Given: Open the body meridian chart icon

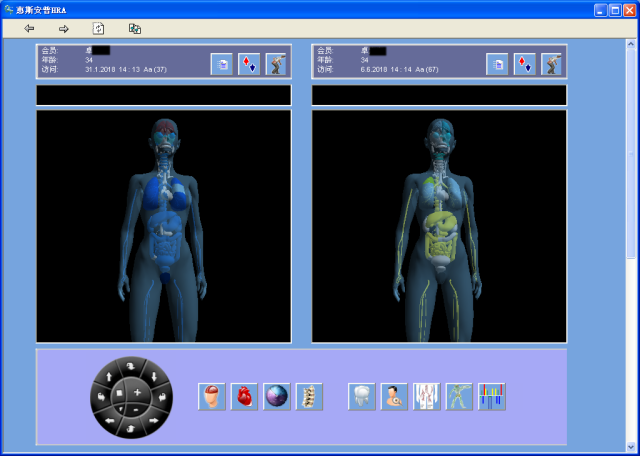Looking at the screenshot, I should click(x=427, y=396).
